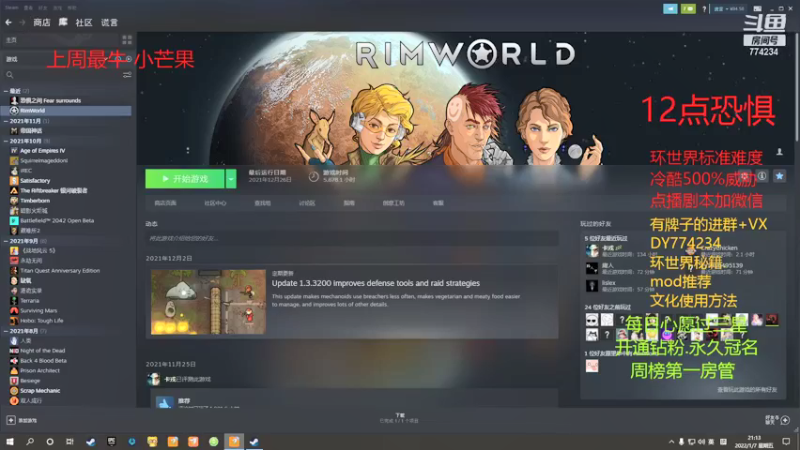Select RimWorld in the game list
Viewport: 800px width, 450px height.
(67, 110)
